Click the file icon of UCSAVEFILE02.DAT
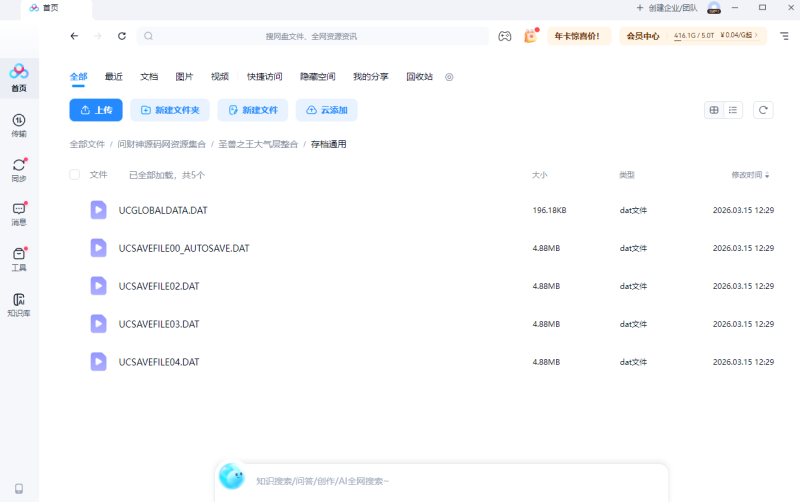This screenshot has width=800, height=502. (x=98, y=286)
